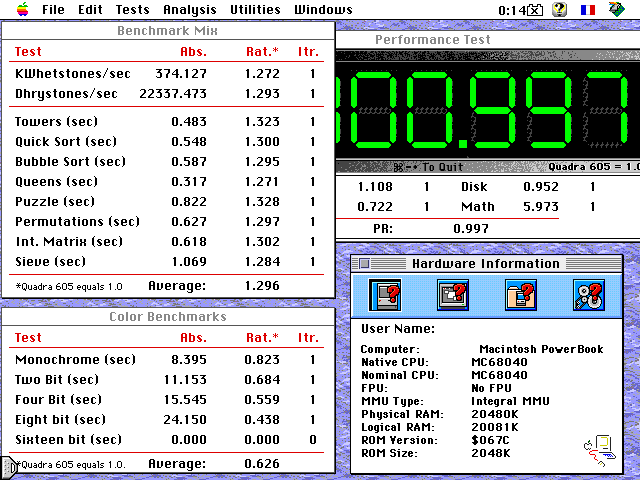Open the French flag keyboard menu
The image size is (640, 480).
pos(588,9)
